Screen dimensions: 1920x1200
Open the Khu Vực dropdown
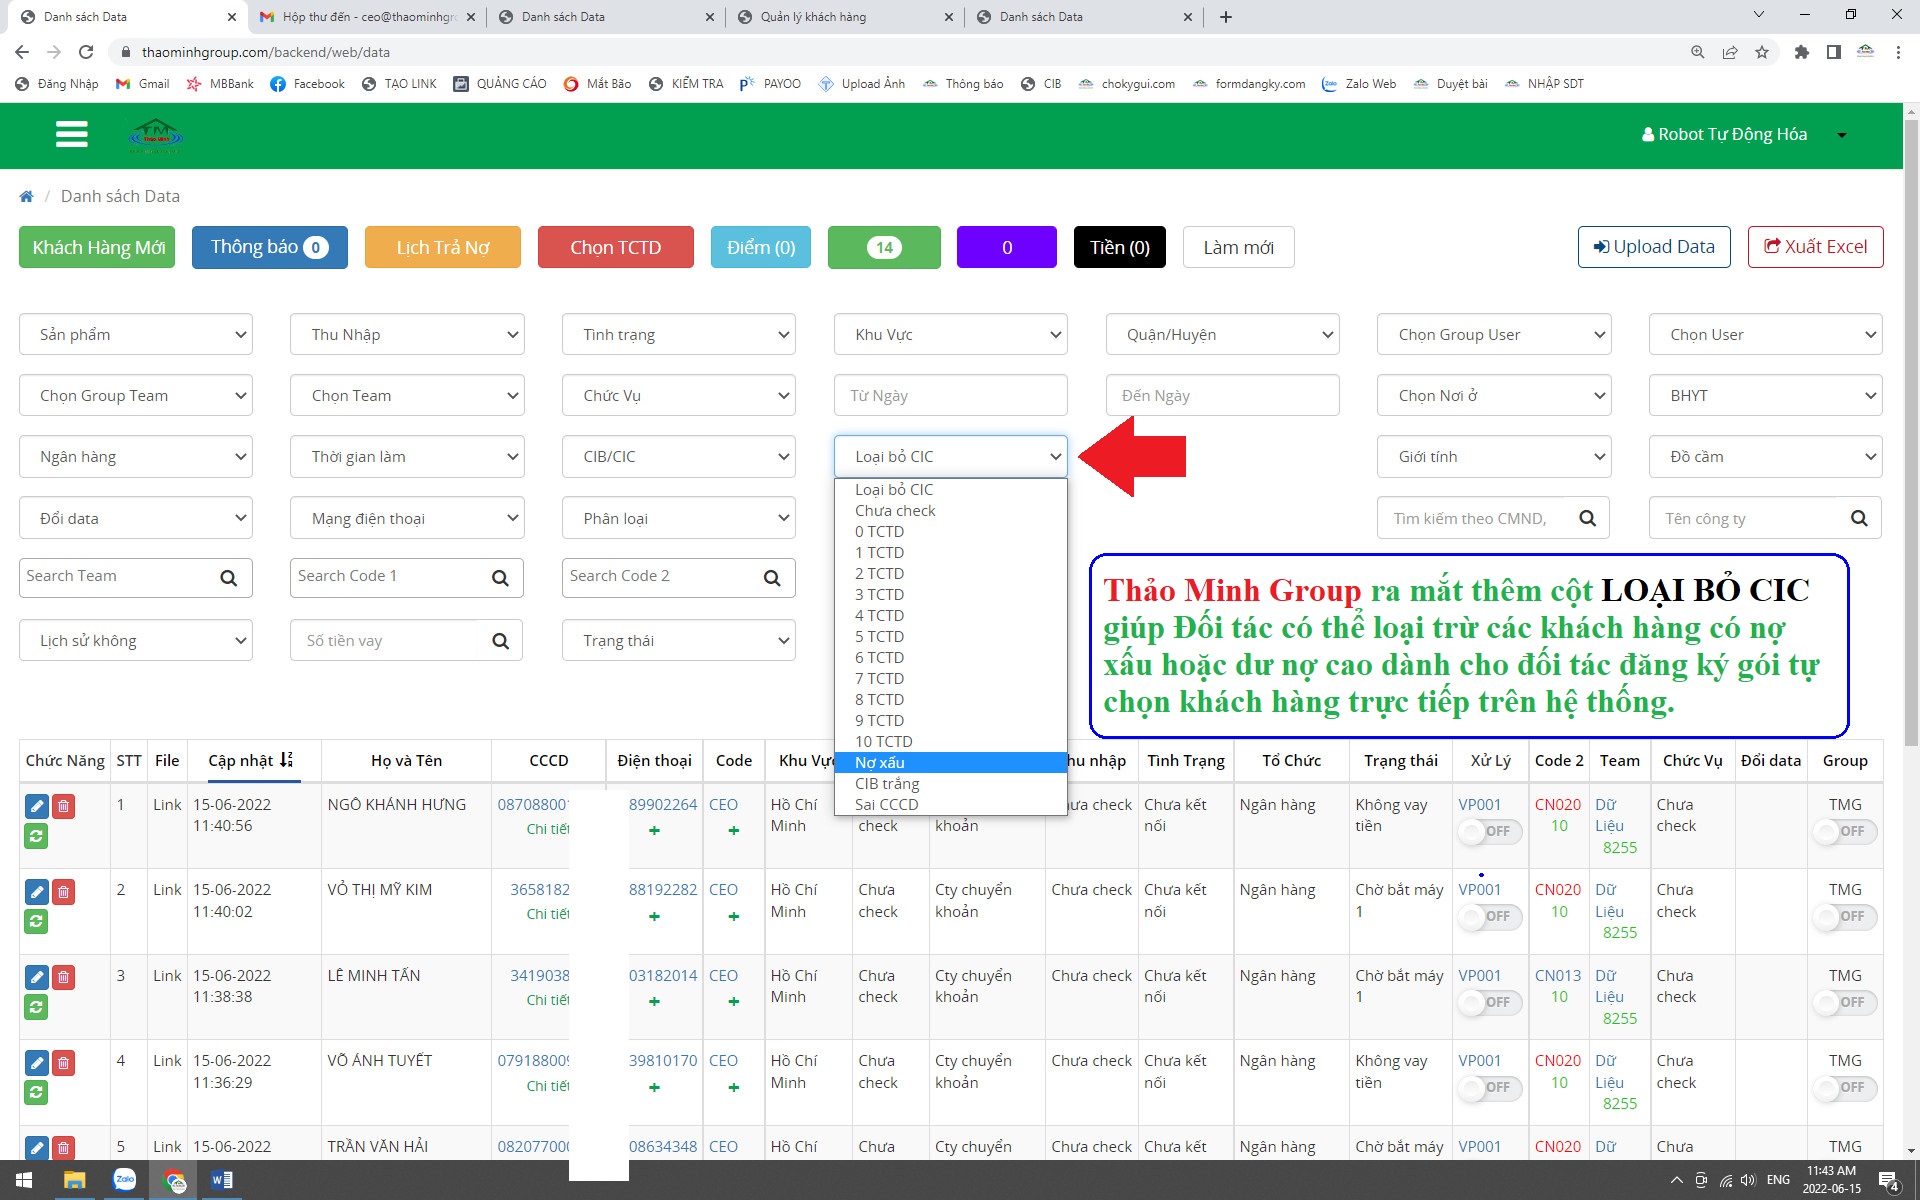pos(951,335)
